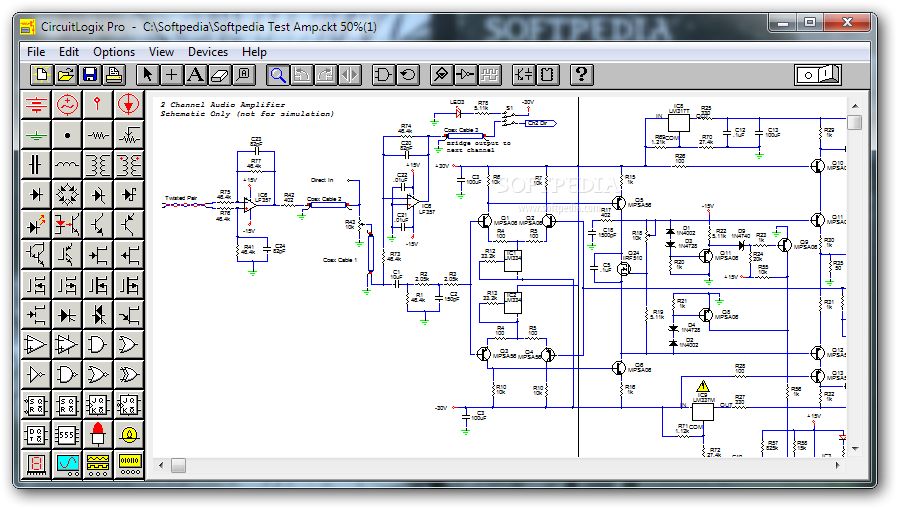The height and width of the screenshot is (509, 898).
Task: Open the Options menu
Action: tap(114, 52)
